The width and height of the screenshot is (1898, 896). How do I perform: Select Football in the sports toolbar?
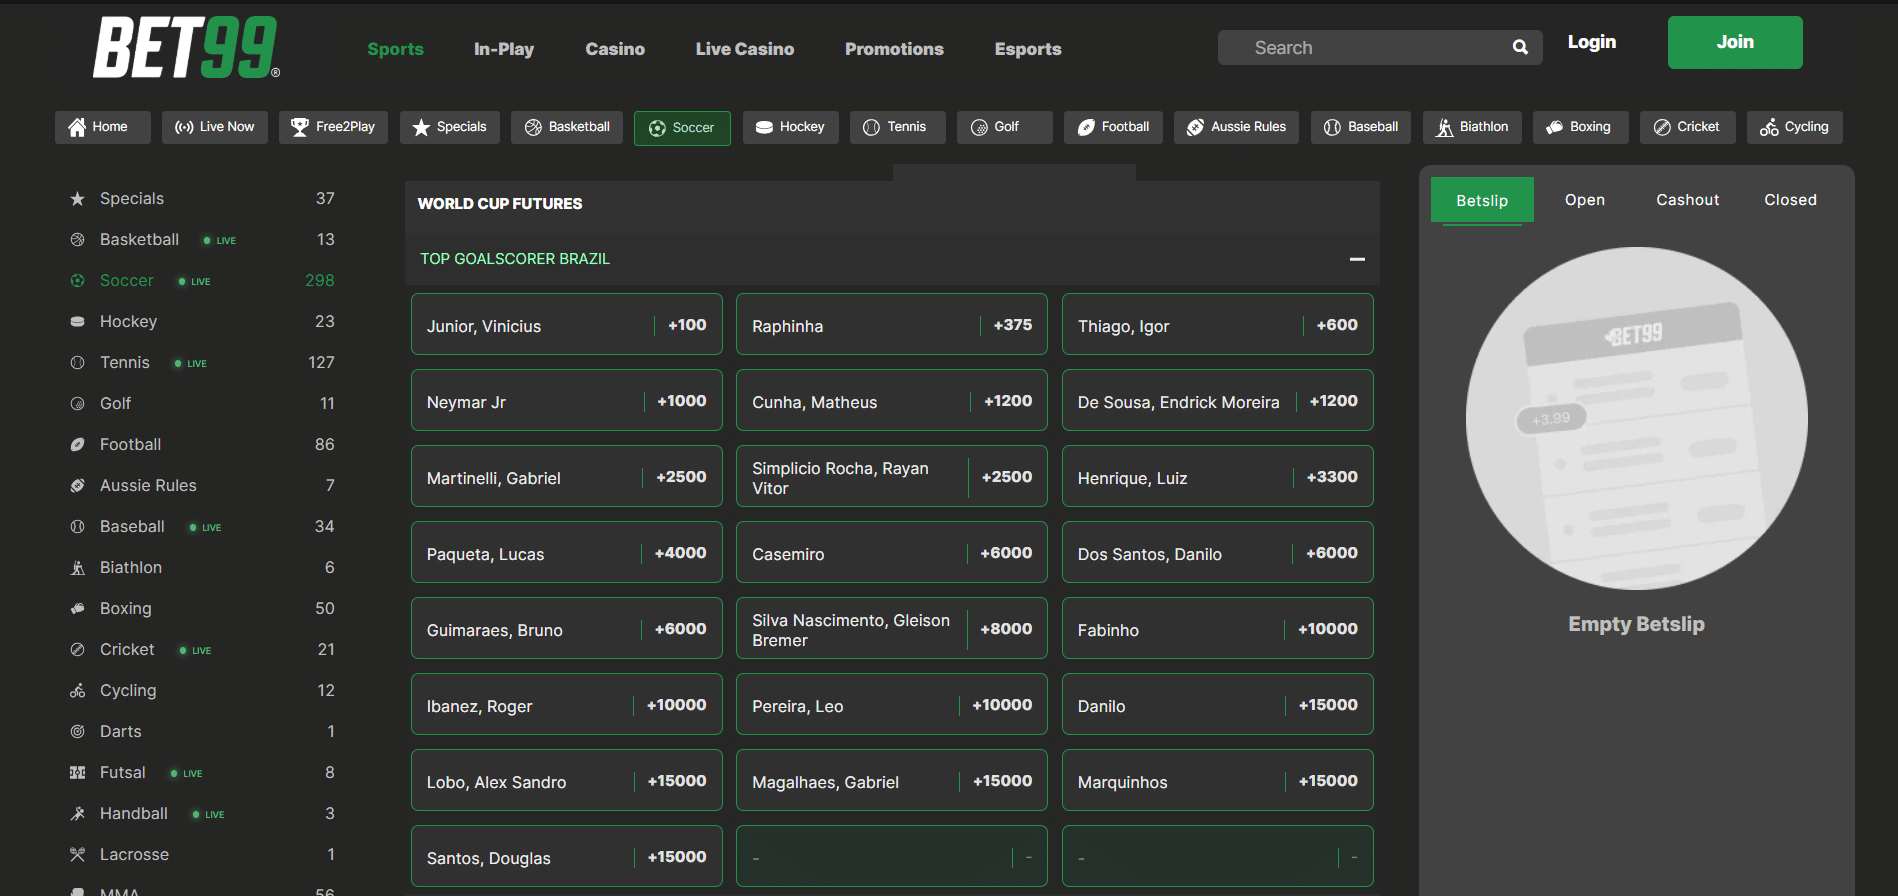pos(1113,127)
